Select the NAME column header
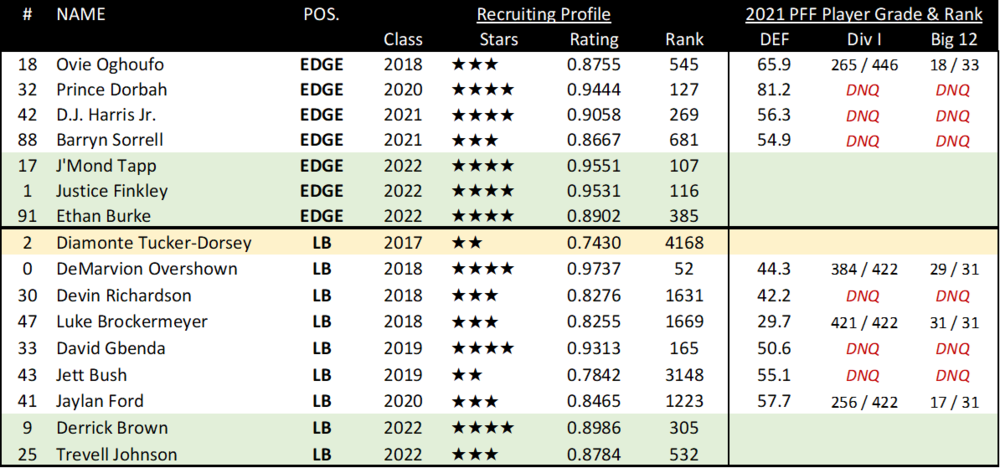The height and width of the screenshot is (468, 1000). [81, 14]
